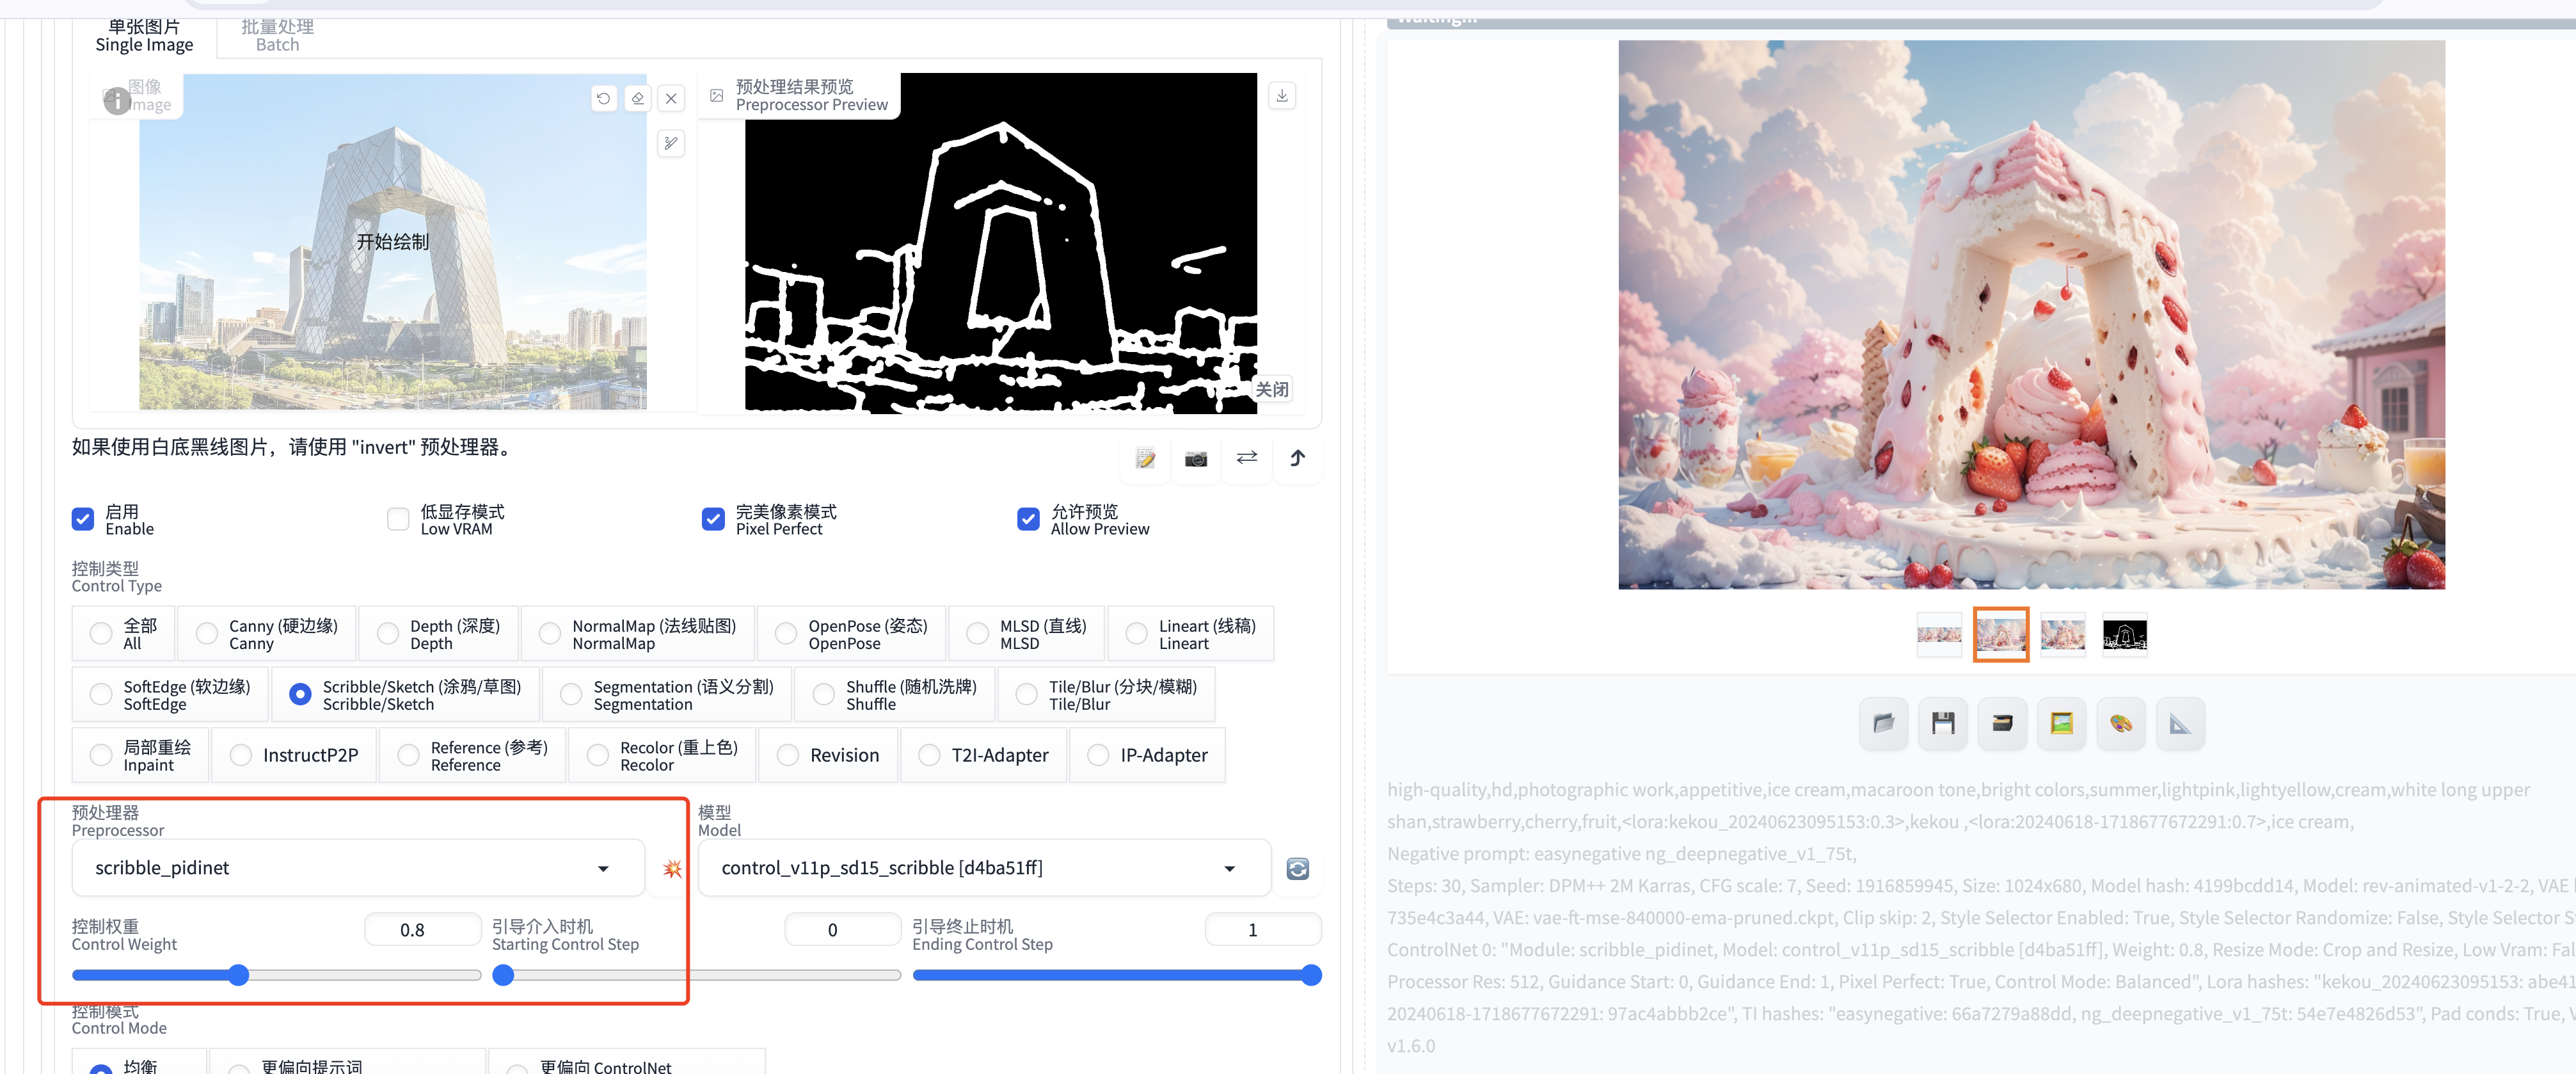Toggle the Allow Preview checkbox

[x=1028, y=519]
